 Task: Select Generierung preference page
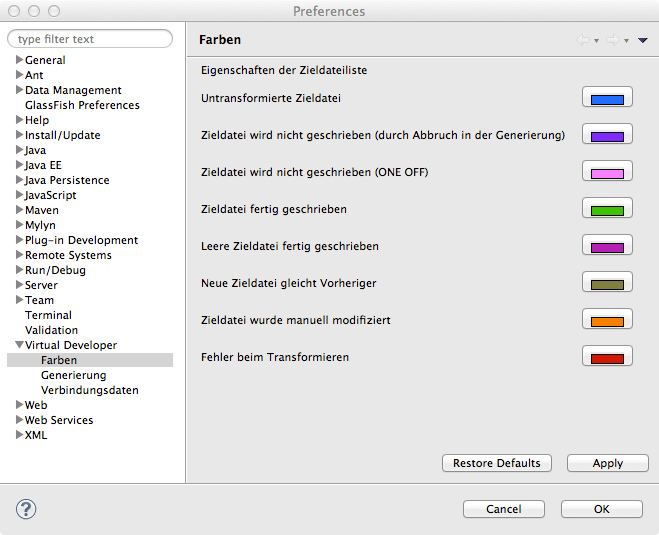74,375
